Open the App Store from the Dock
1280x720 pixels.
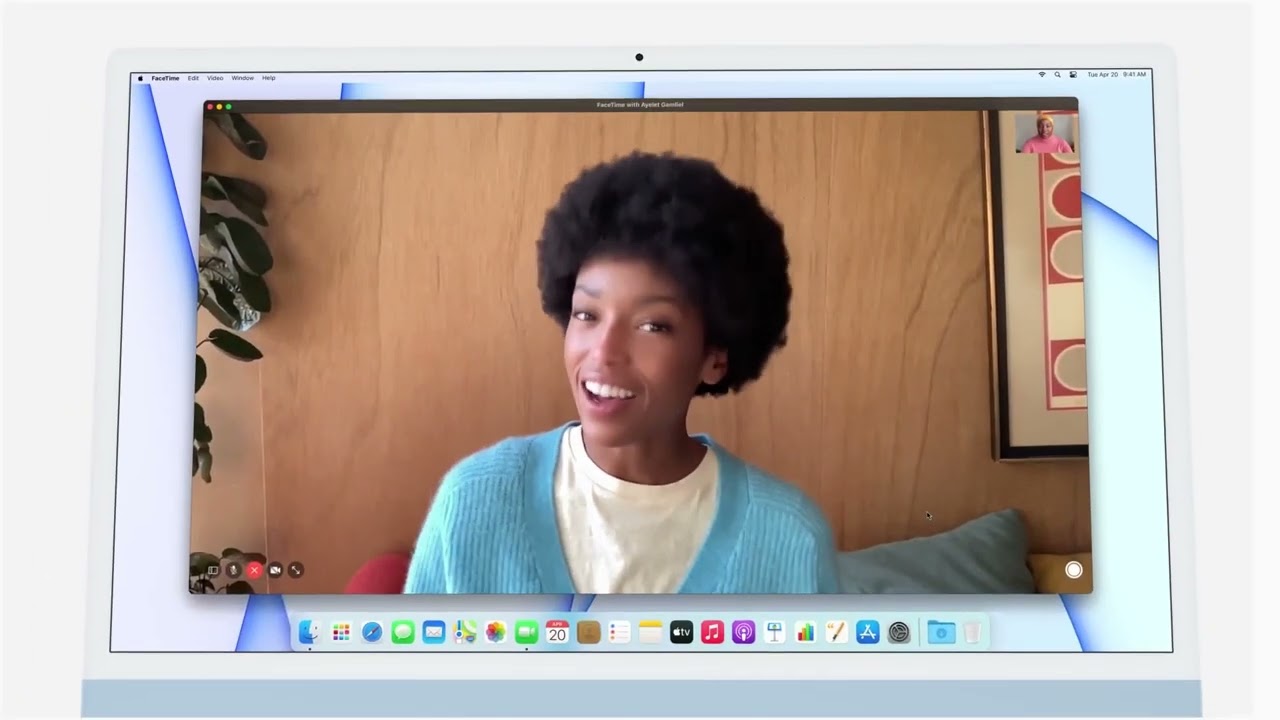pos(868,632)
